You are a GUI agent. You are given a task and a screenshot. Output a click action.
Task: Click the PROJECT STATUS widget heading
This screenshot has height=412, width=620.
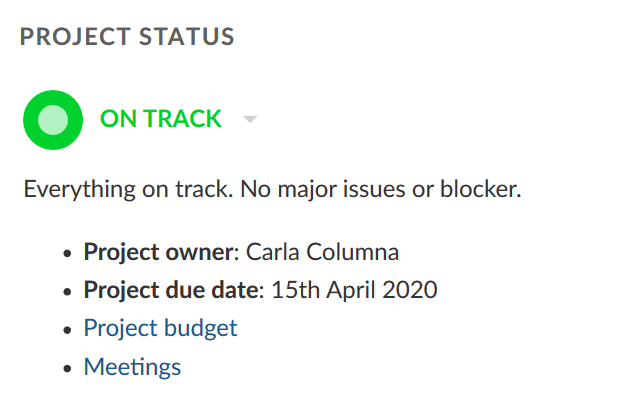[x=127, y=37]
